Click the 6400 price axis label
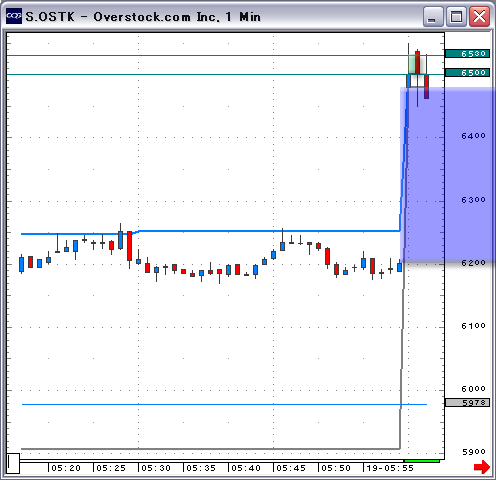496x480 pixels. [x=473, y=136]
